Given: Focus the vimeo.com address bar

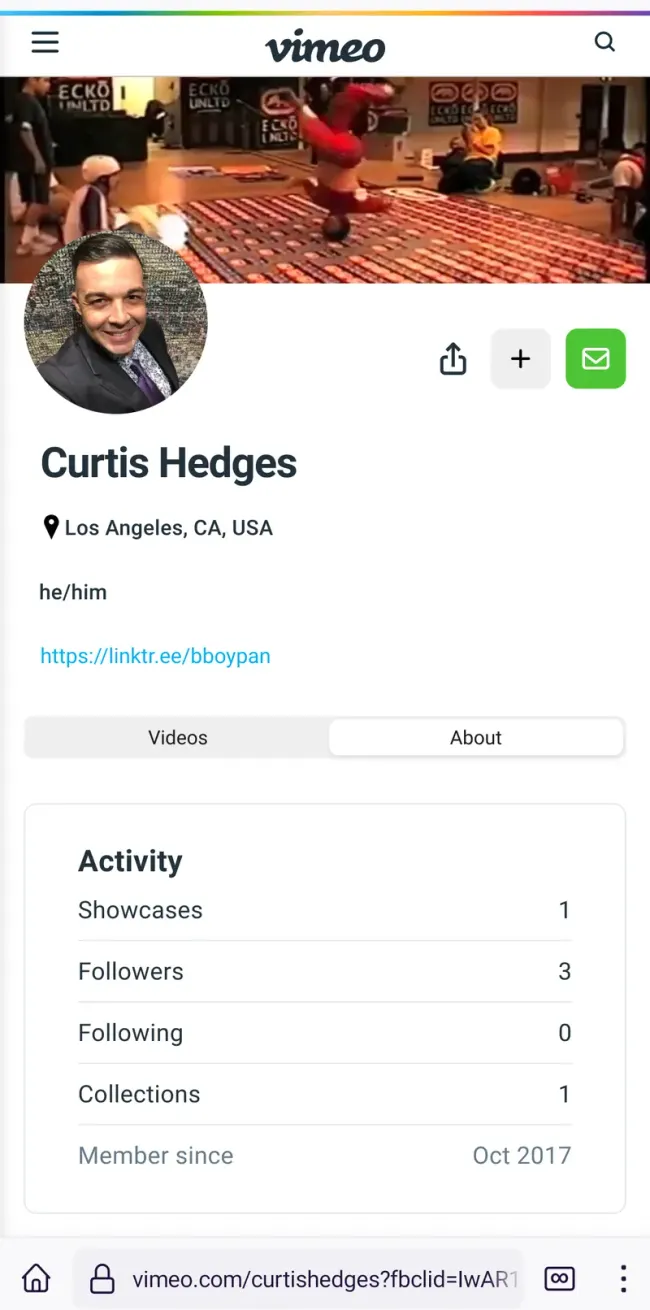Looking at the screenshot, I should pyautogui.click(x=325, y=1278).
